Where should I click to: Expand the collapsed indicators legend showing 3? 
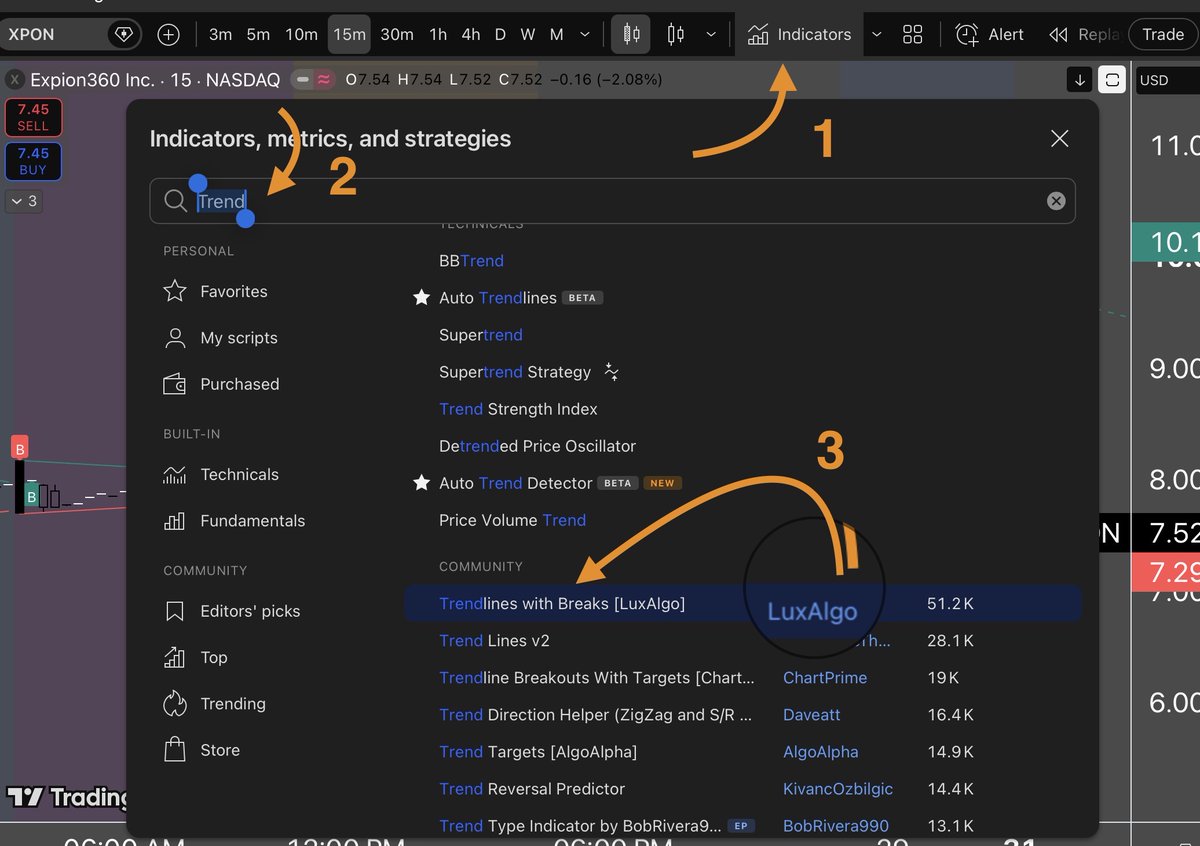pos(23,201)
